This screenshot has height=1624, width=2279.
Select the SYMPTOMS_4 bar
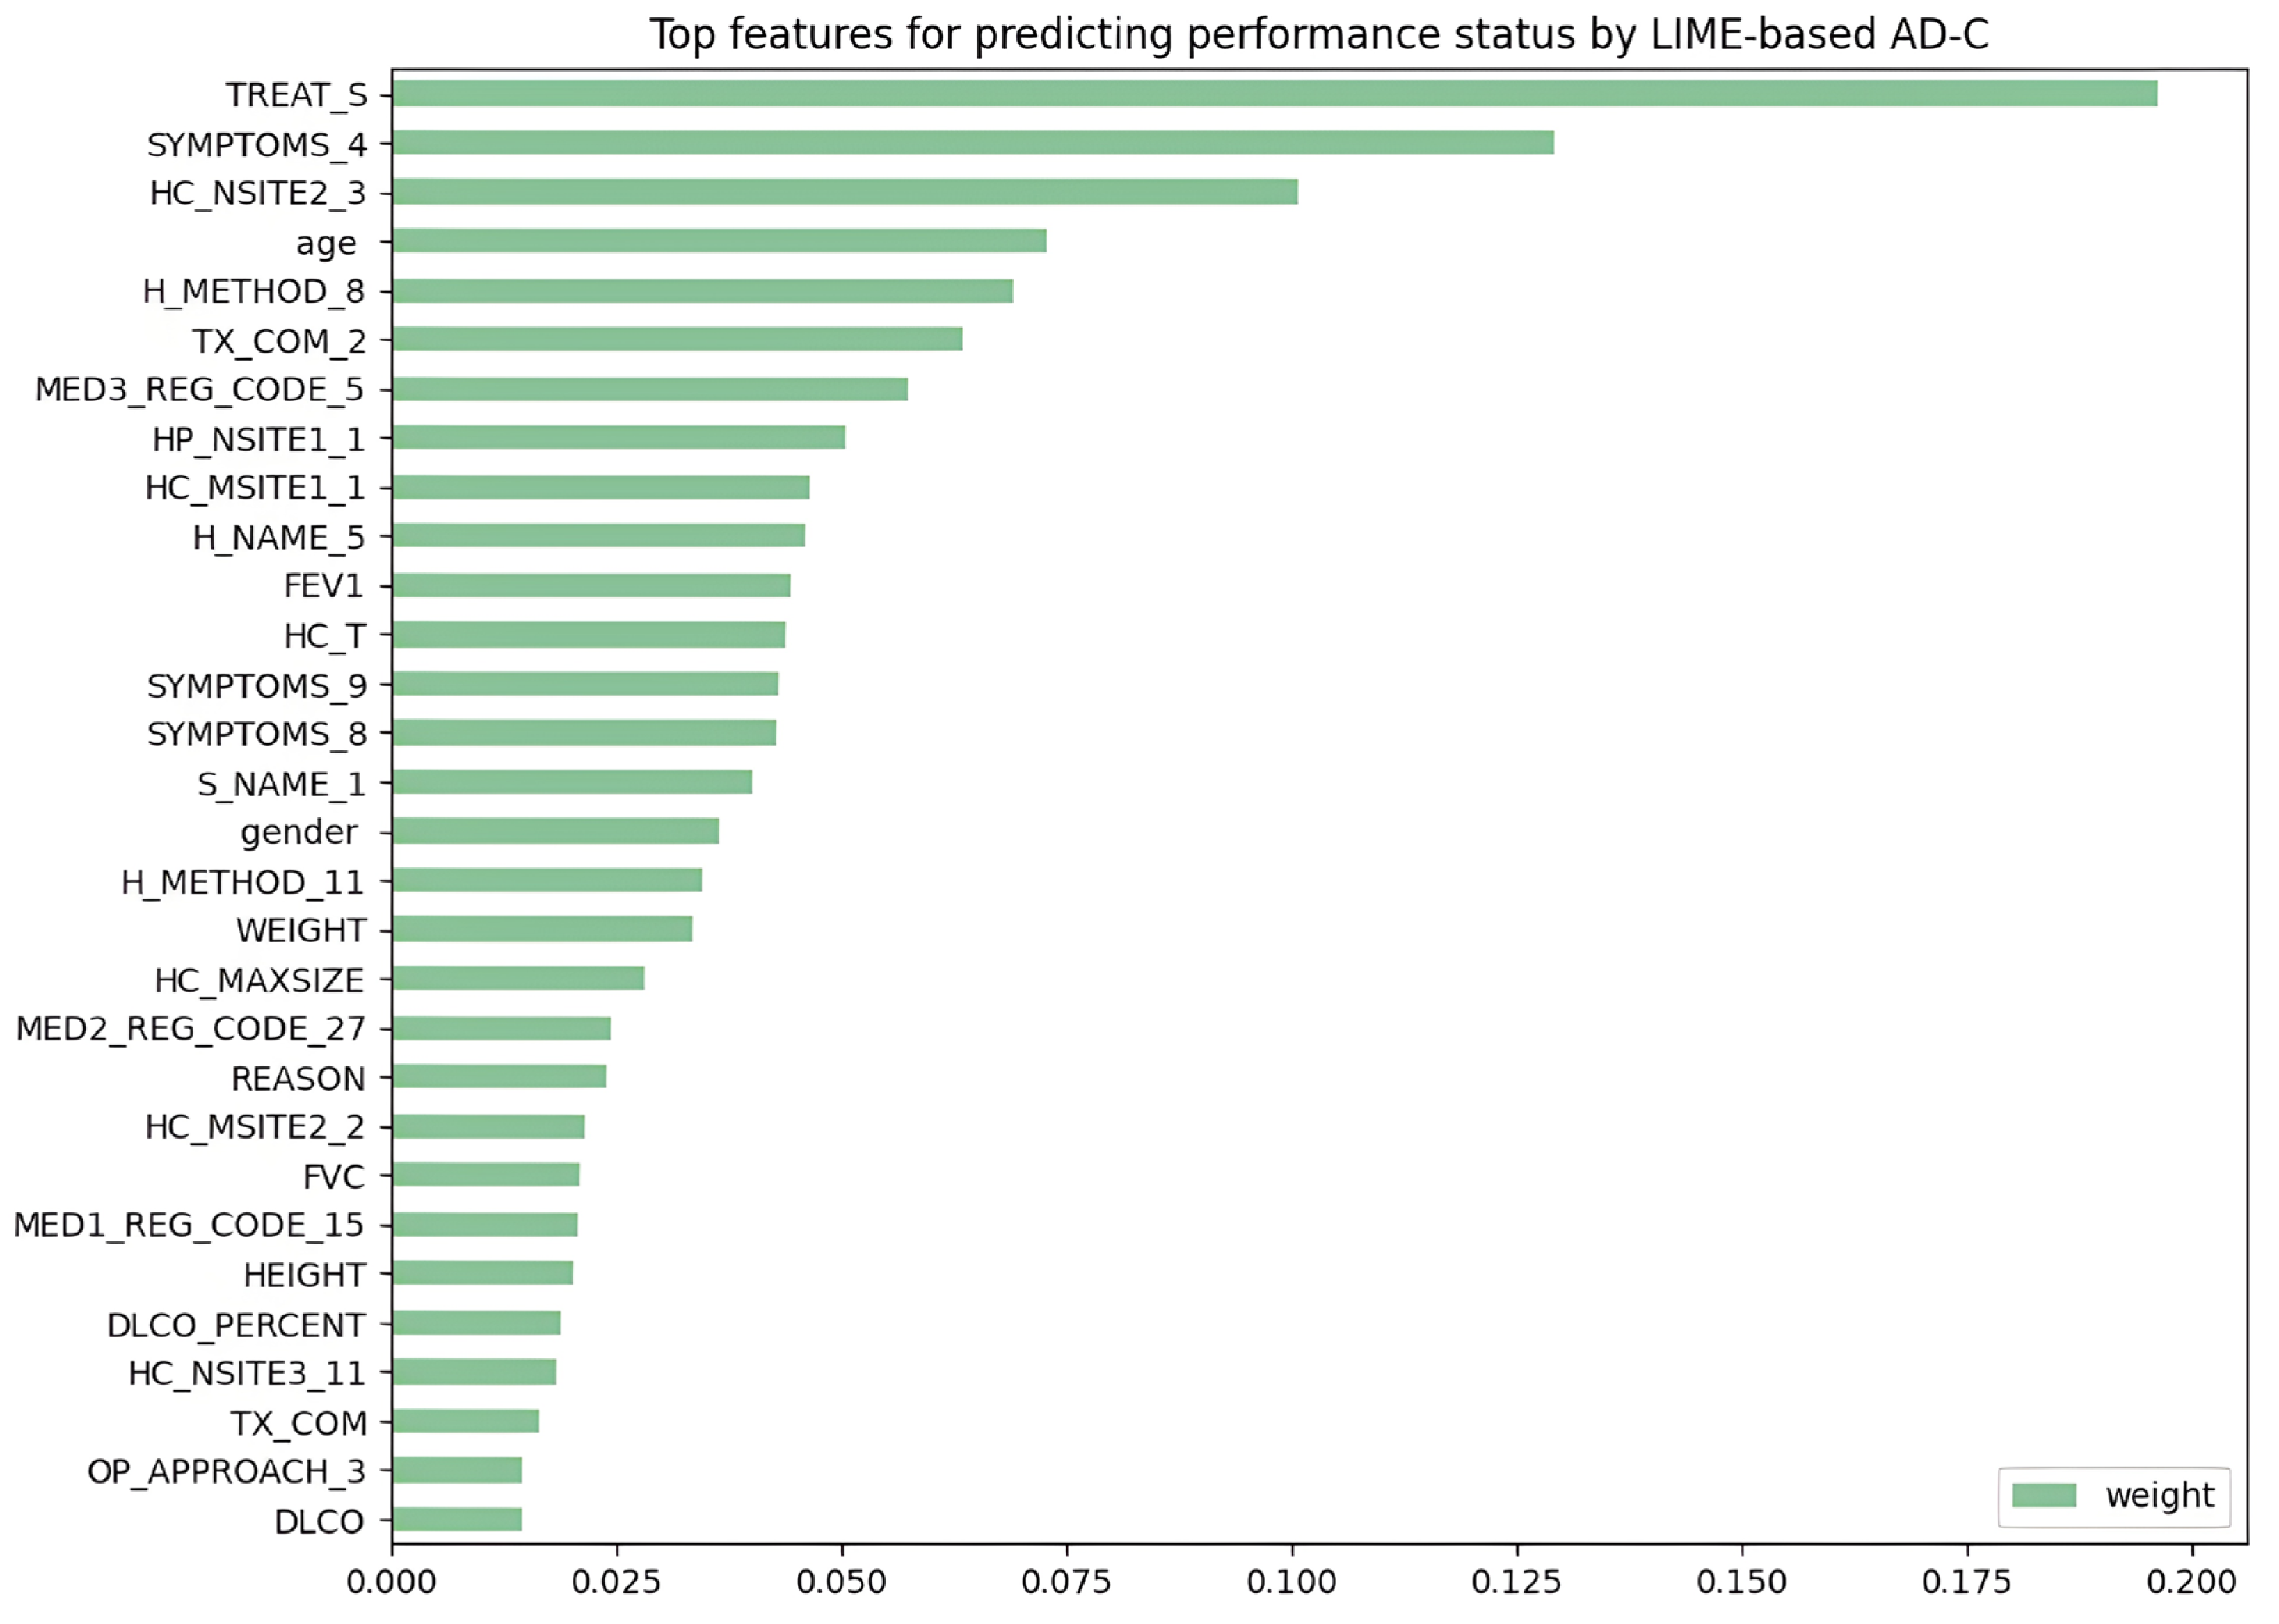click(972, 143)
